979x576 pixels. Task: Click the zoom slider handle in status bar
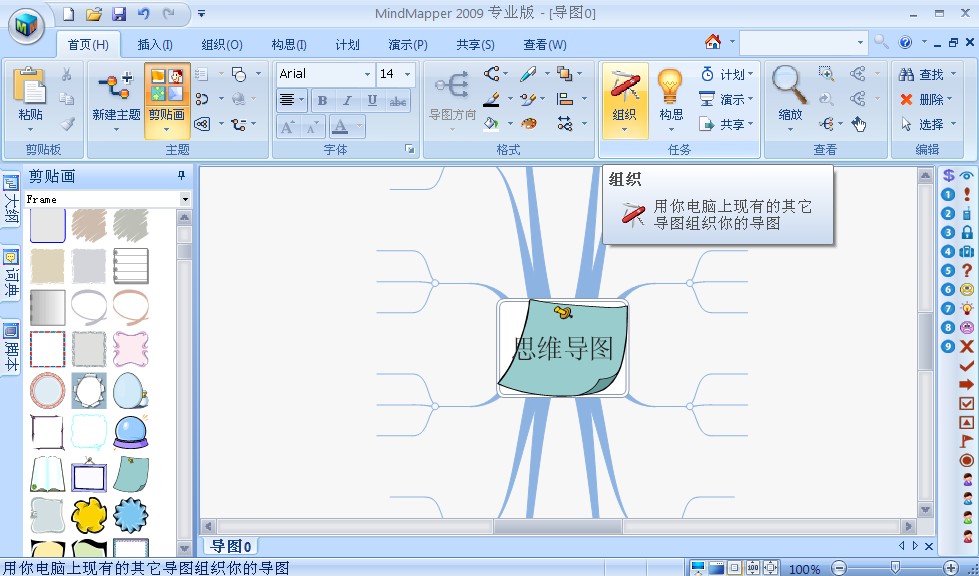895,567
